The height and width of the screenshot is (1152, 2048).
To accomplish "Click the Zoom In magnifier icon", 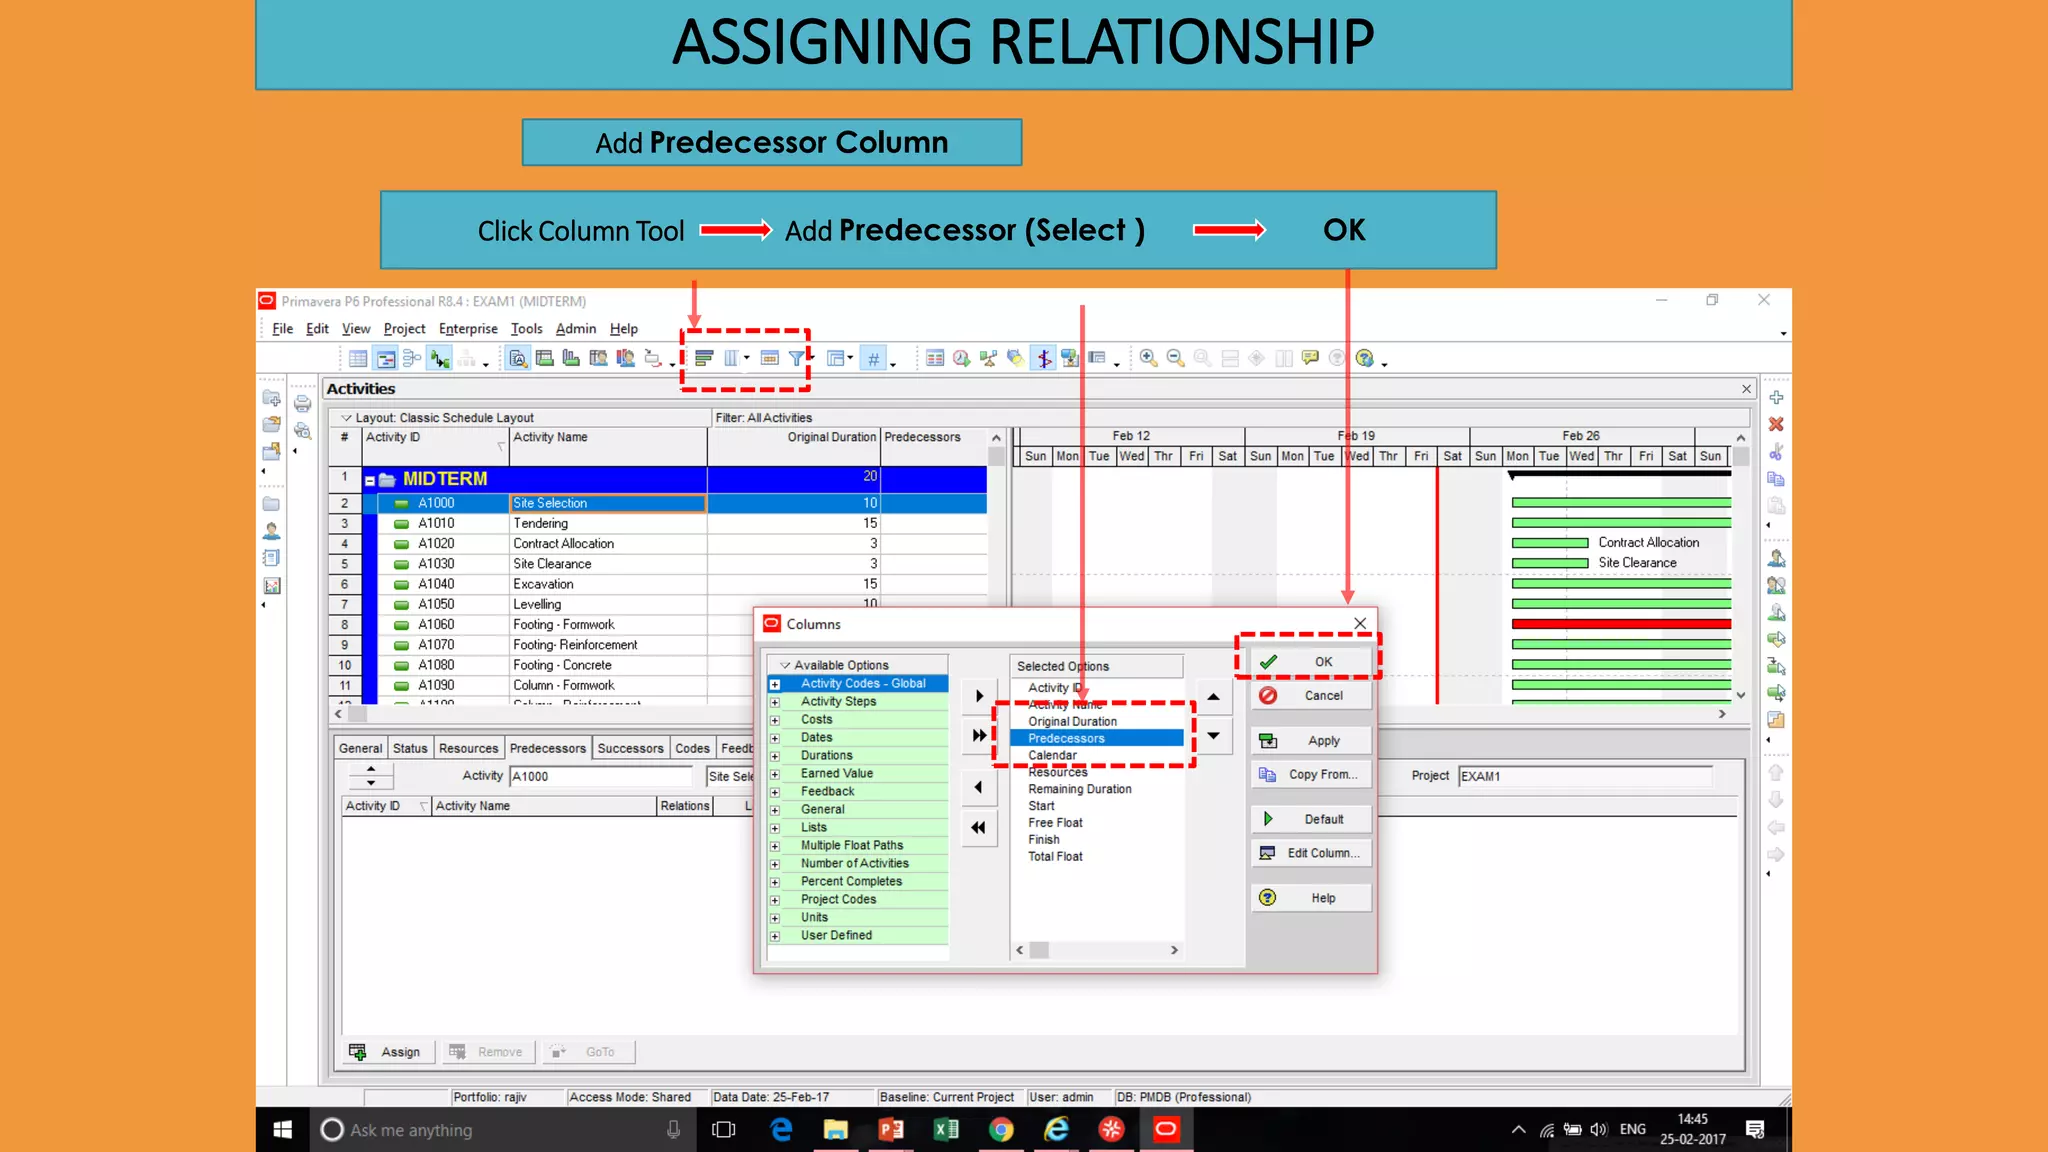I will pos(1148,358).
